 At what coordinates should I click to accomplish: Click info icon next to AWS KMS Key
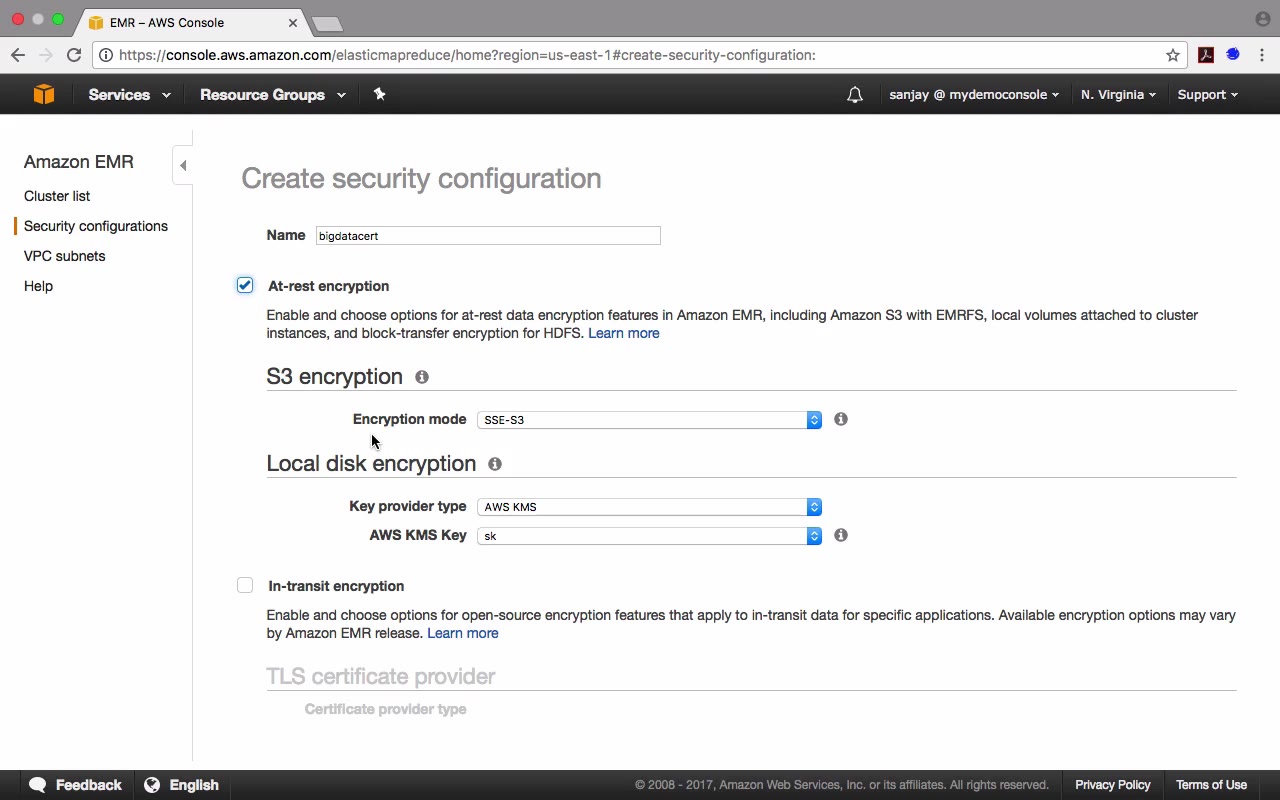pos(841,535)
